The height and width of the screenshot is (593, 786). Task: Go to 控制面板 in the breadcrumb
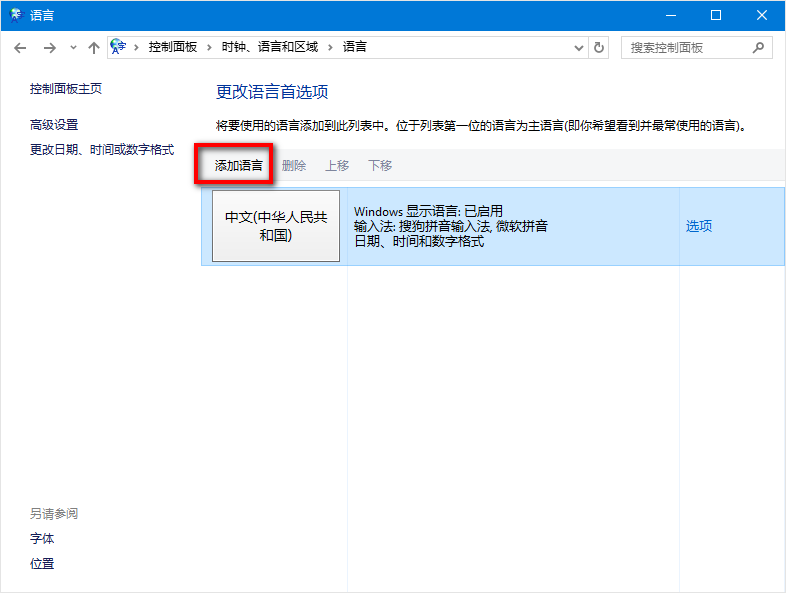click(x=173, y=47)
